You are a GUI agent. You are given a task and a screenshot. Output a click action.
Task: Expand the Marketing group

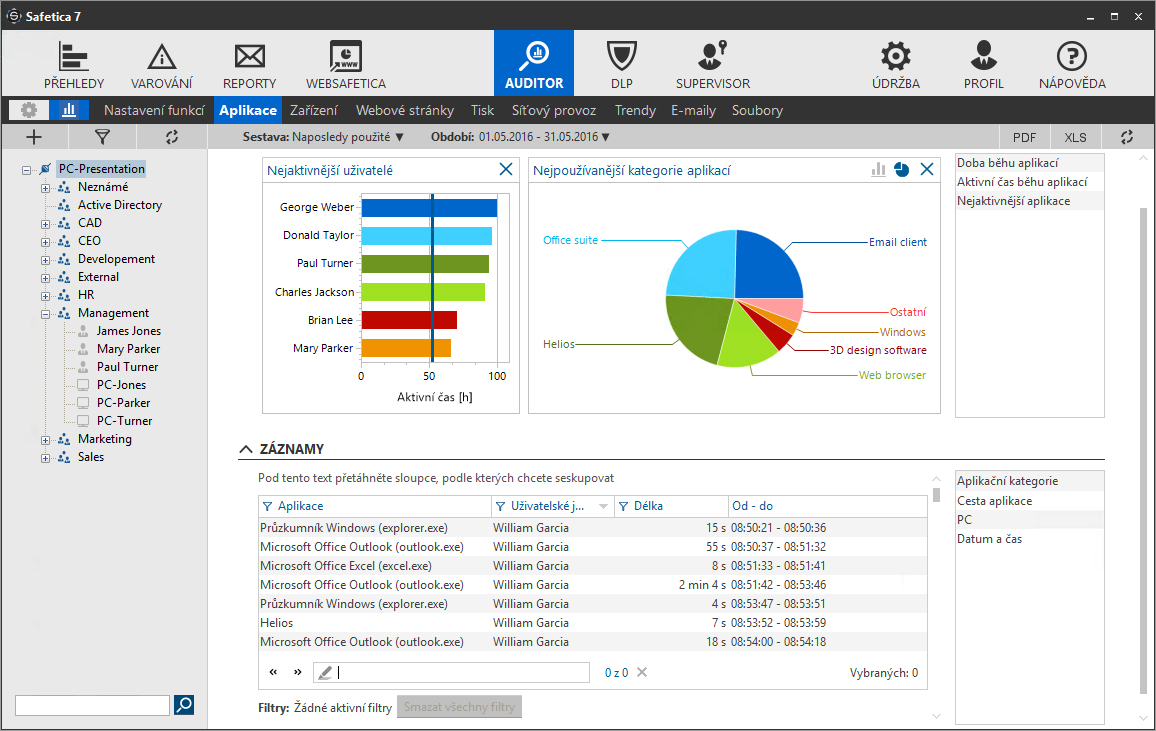click(x=45, y=440)
